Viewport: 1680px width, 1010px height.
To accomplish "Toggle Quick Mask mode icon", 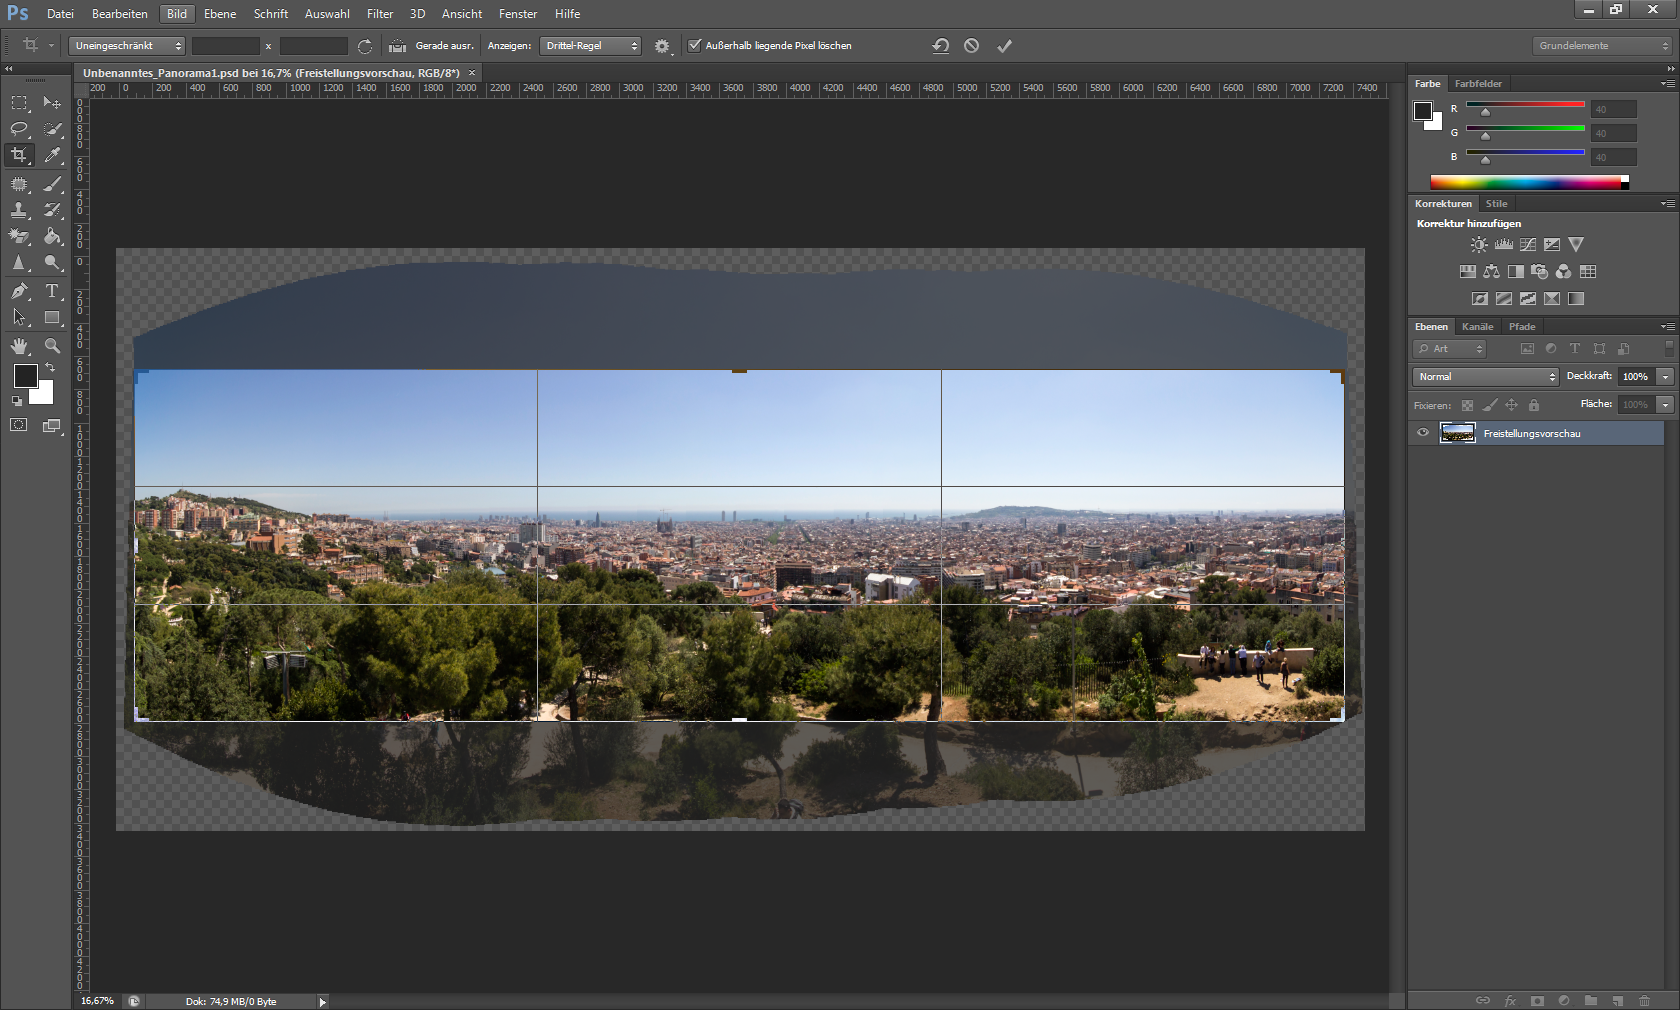I will (19, 425).
